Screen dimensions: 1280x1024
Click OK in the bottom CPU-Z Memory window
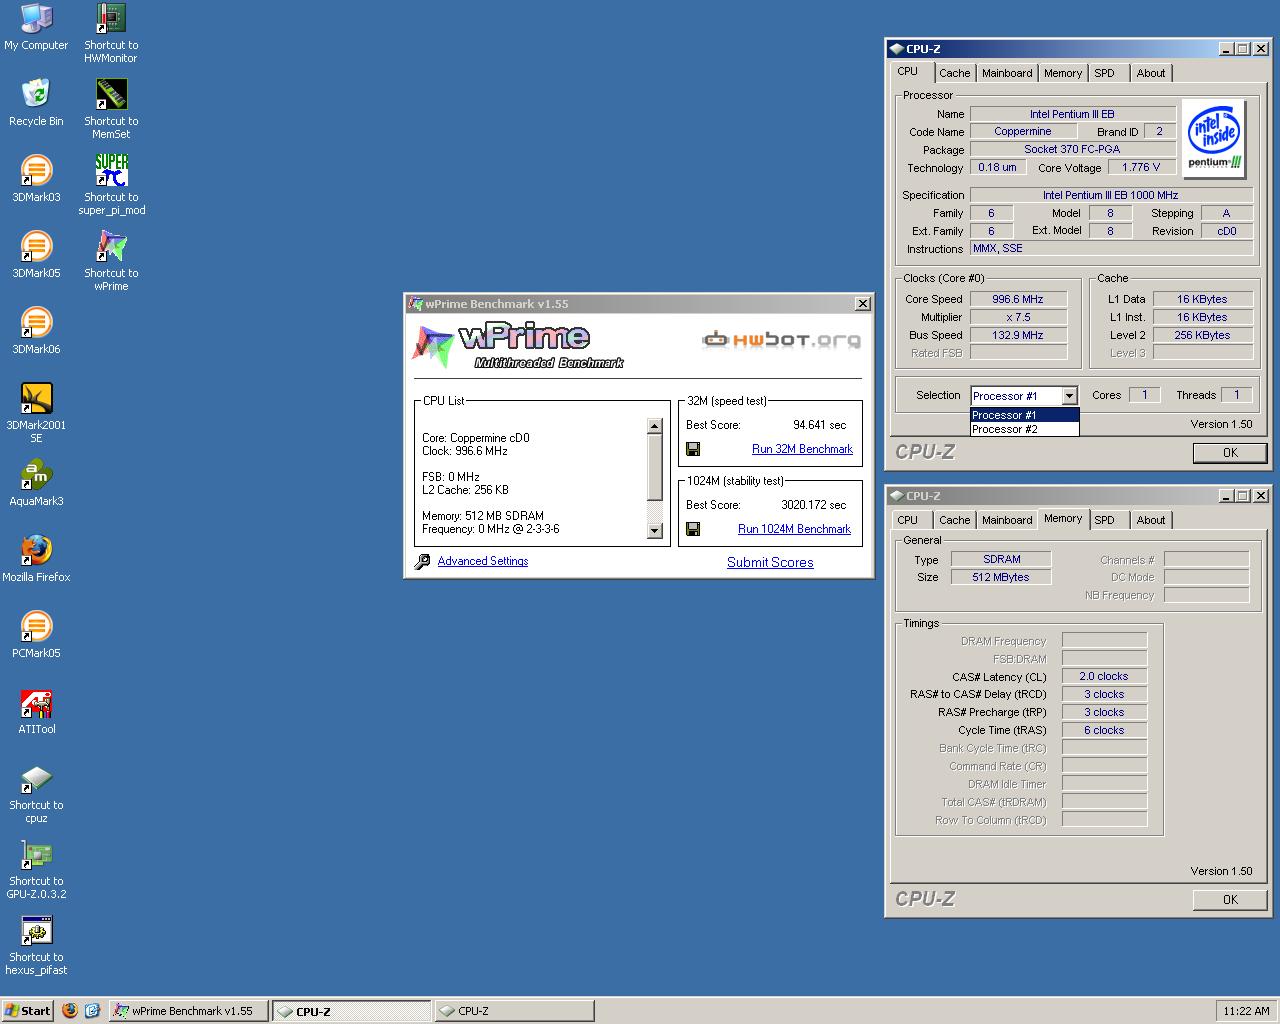click(x=1230, y=900)
